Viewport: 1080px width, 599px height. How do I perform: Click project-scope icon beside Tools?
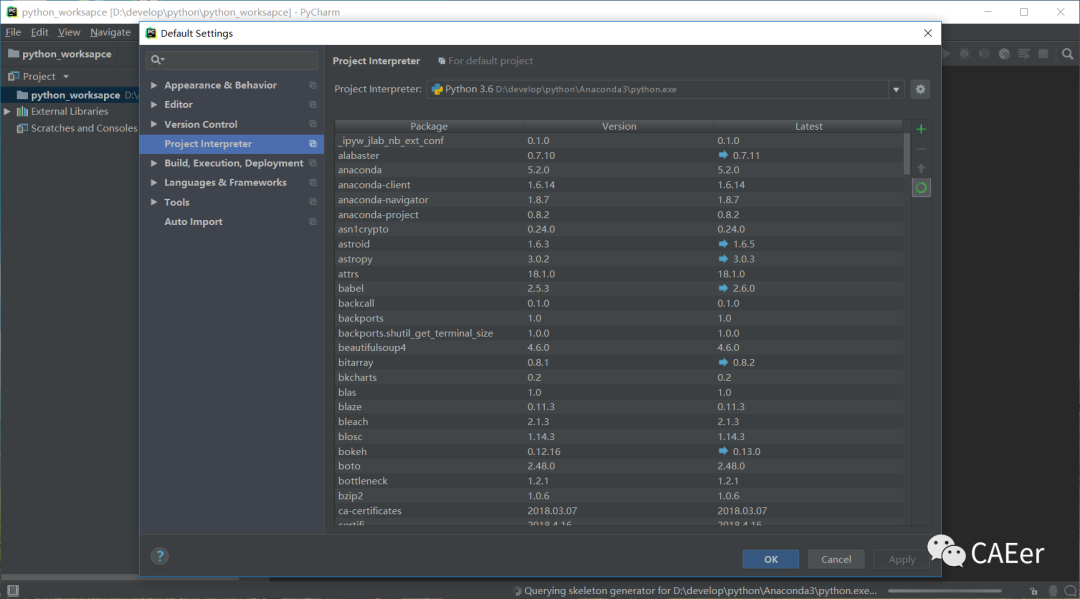(x=313, y=202)
